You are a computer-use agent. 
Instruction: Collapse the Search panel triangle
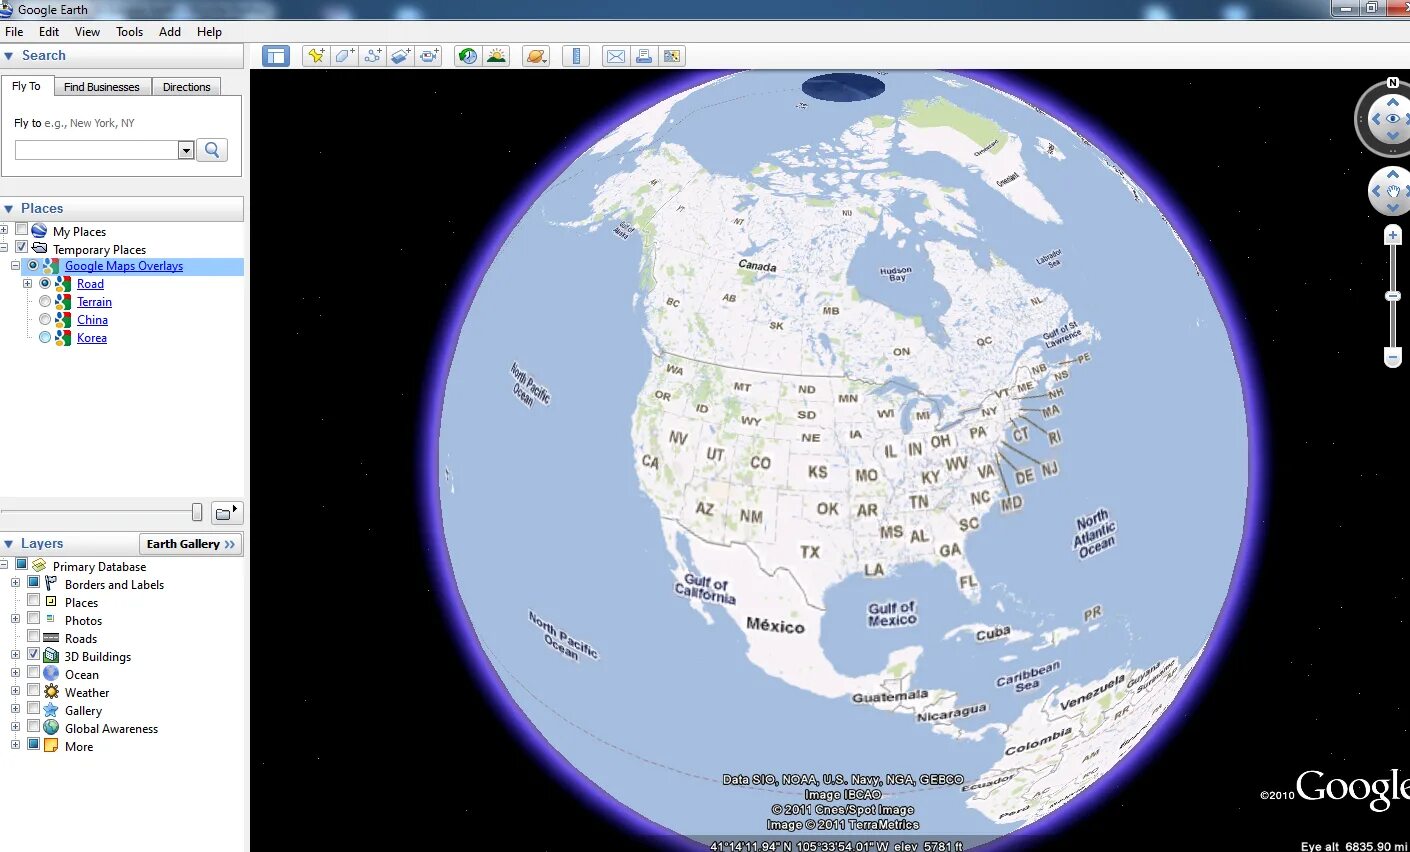click(x=9, y=56)
